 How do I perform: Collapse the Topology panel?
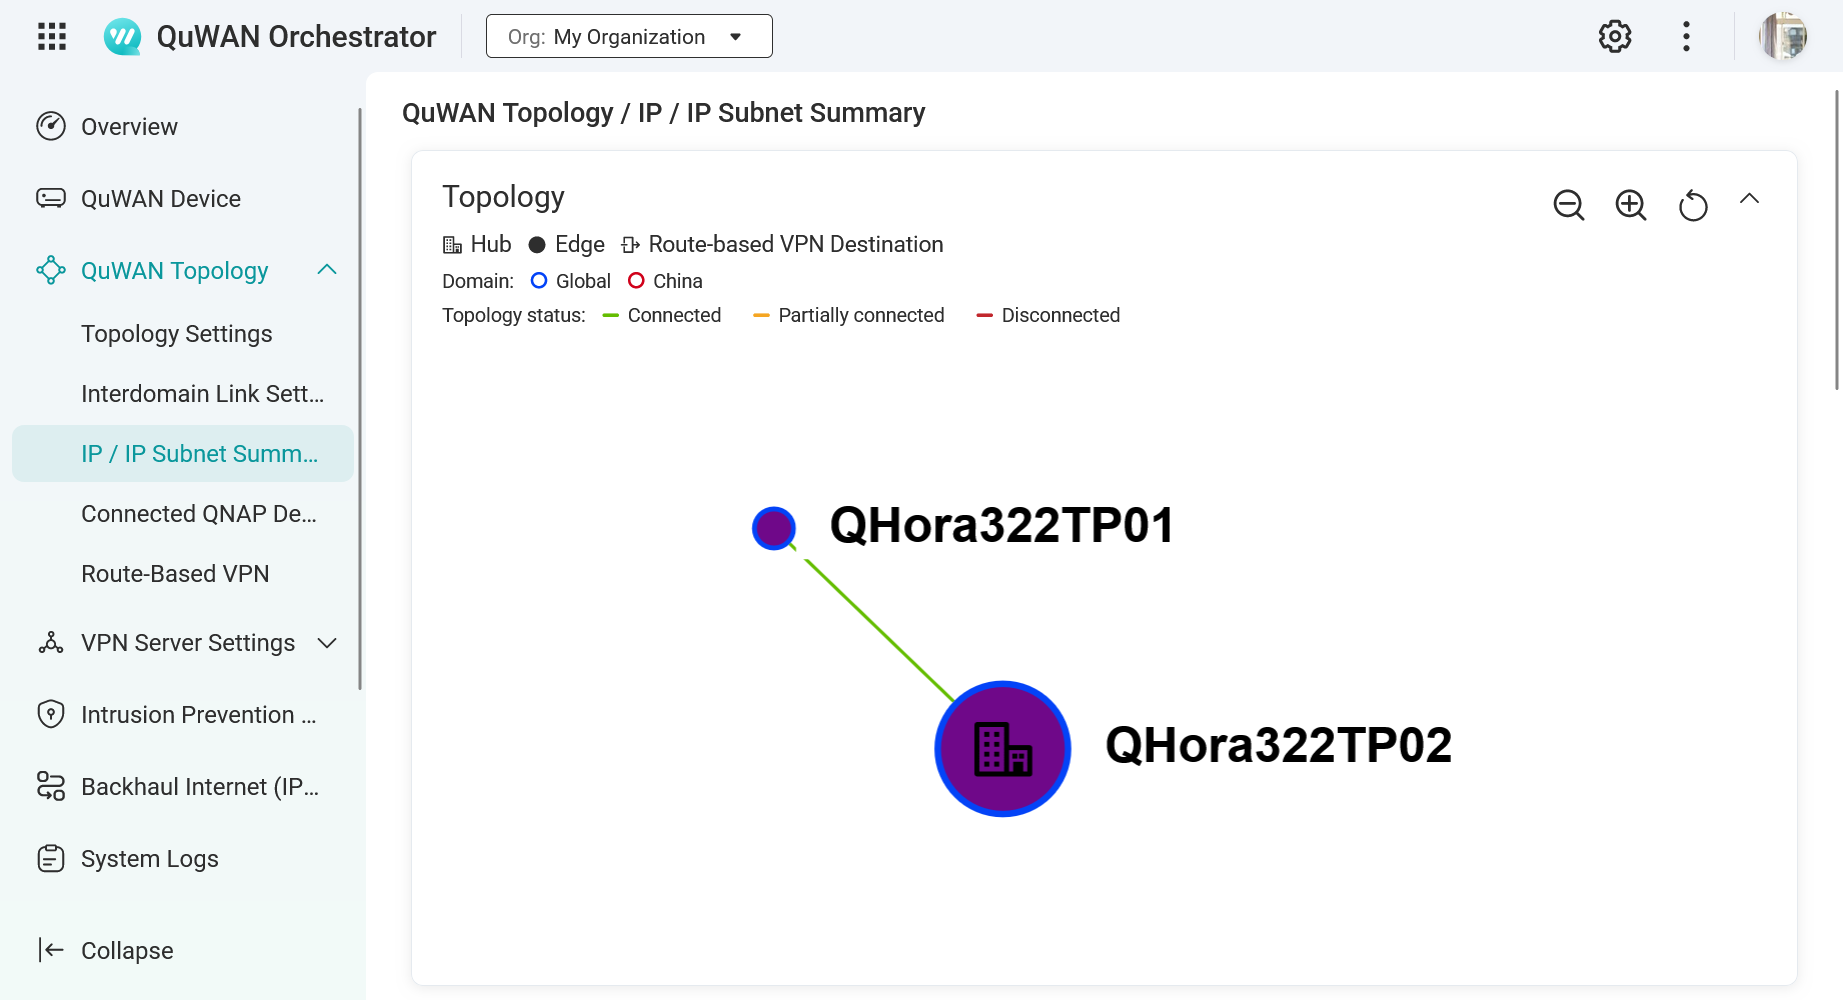point(1749,199)
